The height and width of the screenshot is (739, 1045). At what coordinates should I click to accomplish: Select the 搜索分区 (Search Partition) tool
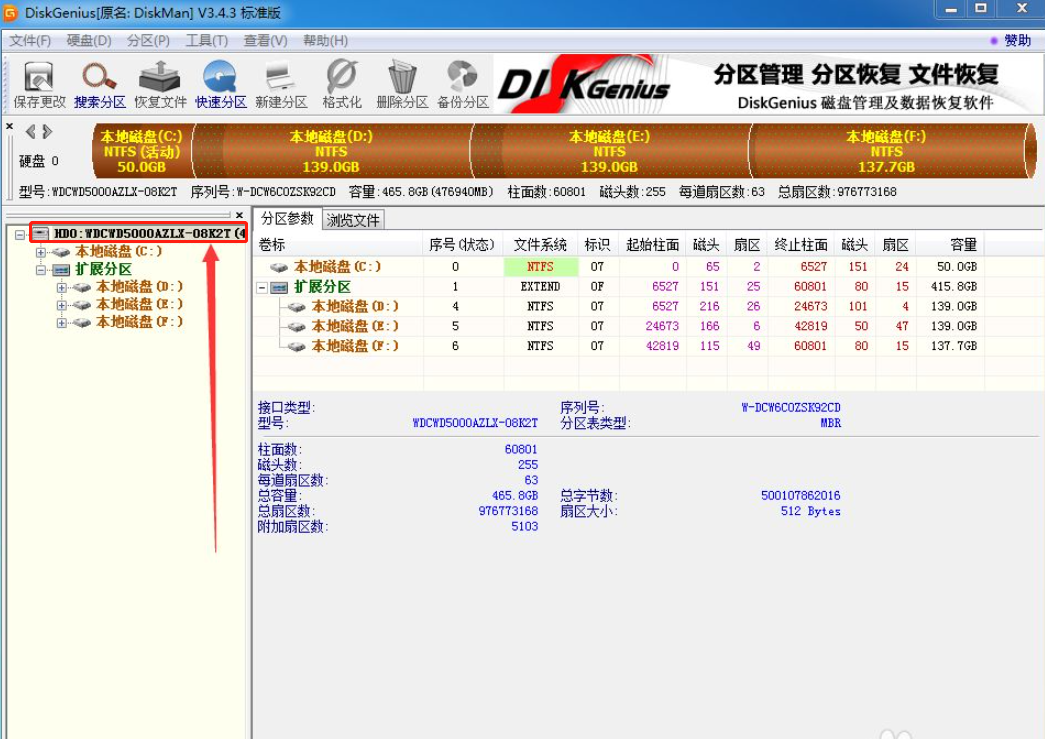click(97, 80)
